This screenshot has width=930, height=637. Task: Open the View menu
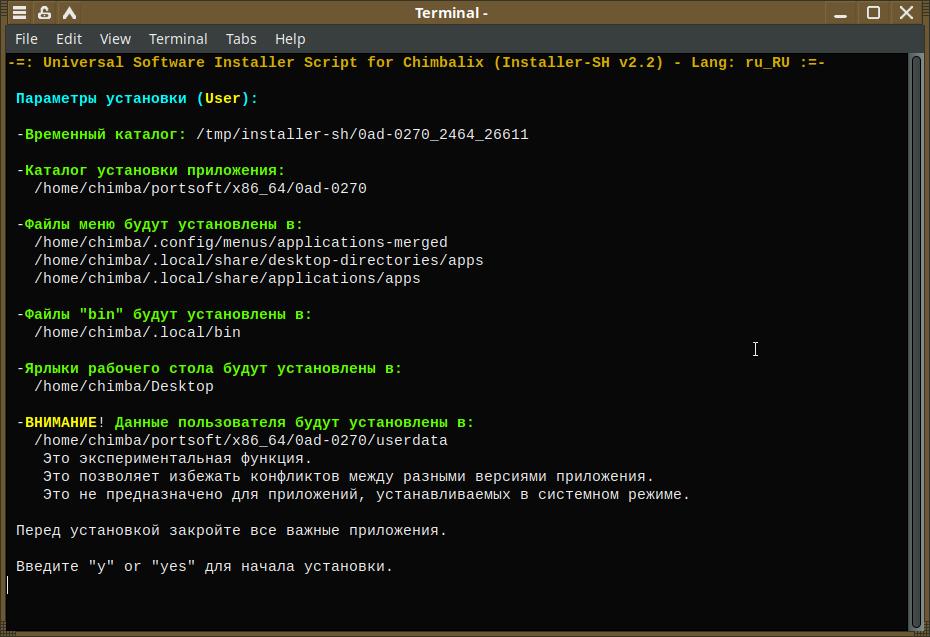[x=115, y=39]
